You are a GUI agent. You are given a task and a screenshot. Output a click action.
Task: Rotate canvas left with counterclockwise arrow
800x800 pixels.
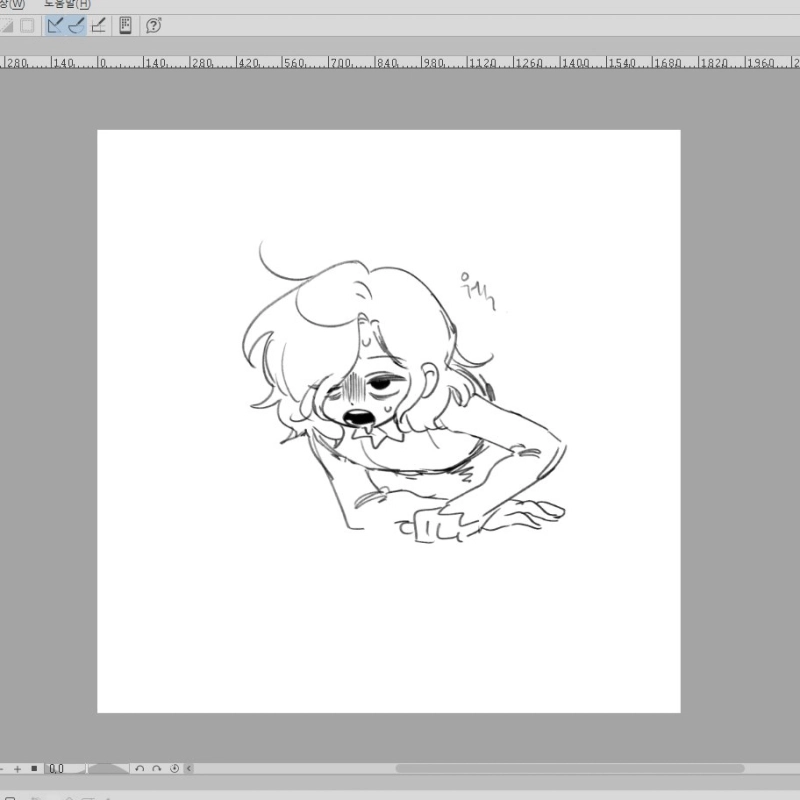(141, 769)
